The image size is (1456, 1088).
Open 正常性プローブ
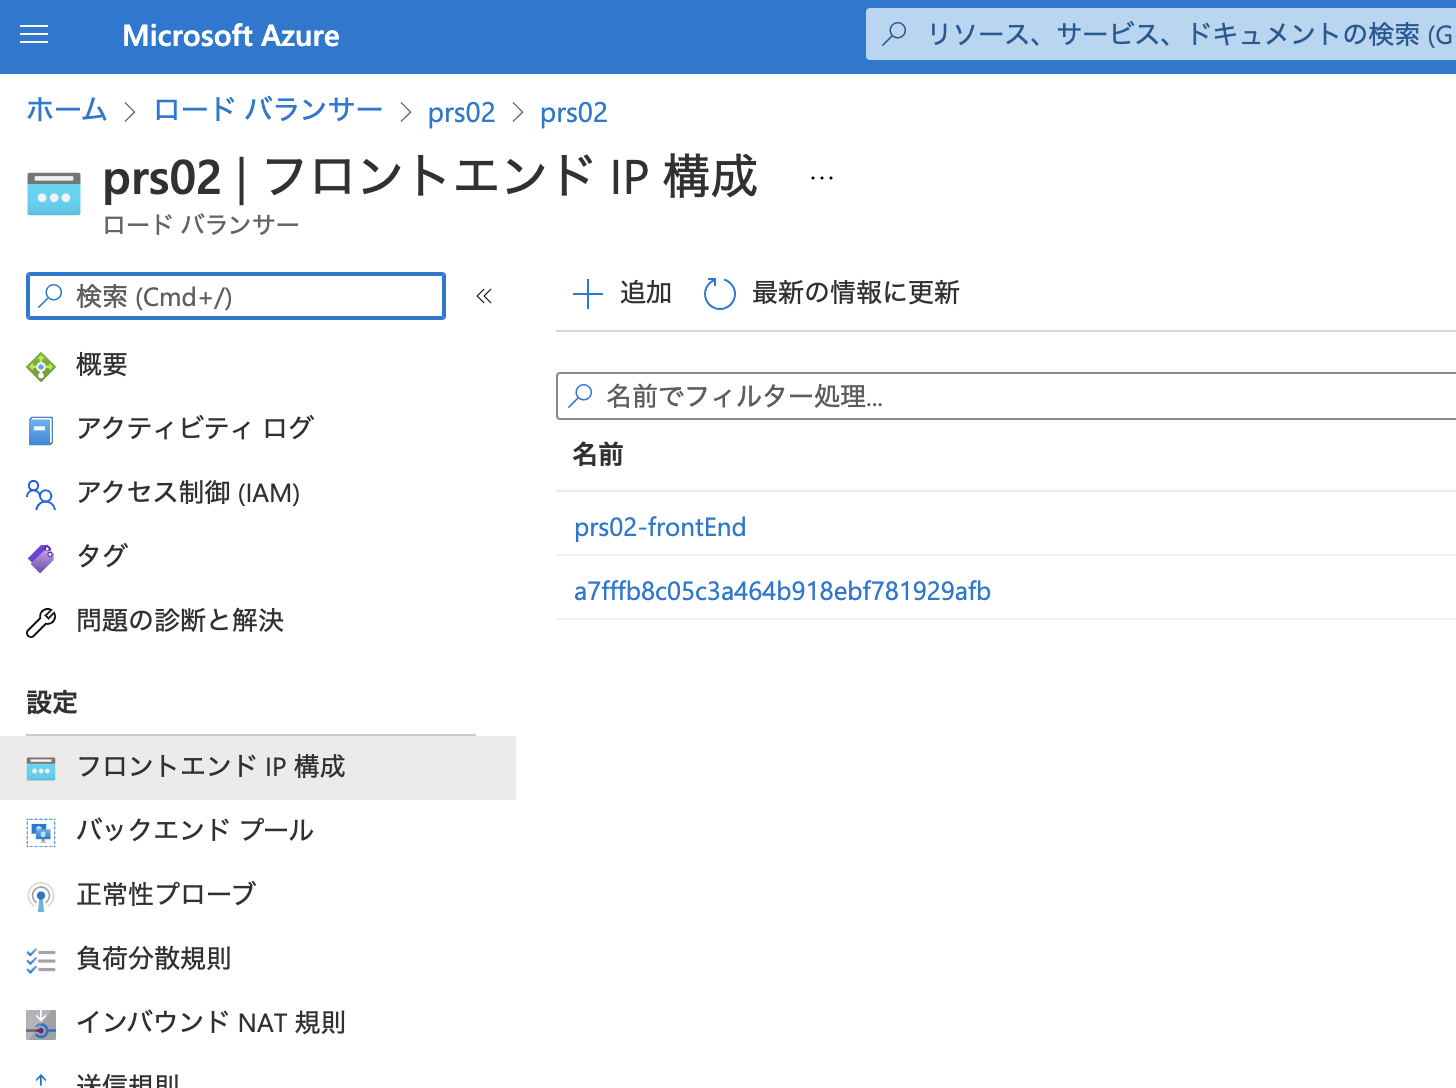(166, 894)
